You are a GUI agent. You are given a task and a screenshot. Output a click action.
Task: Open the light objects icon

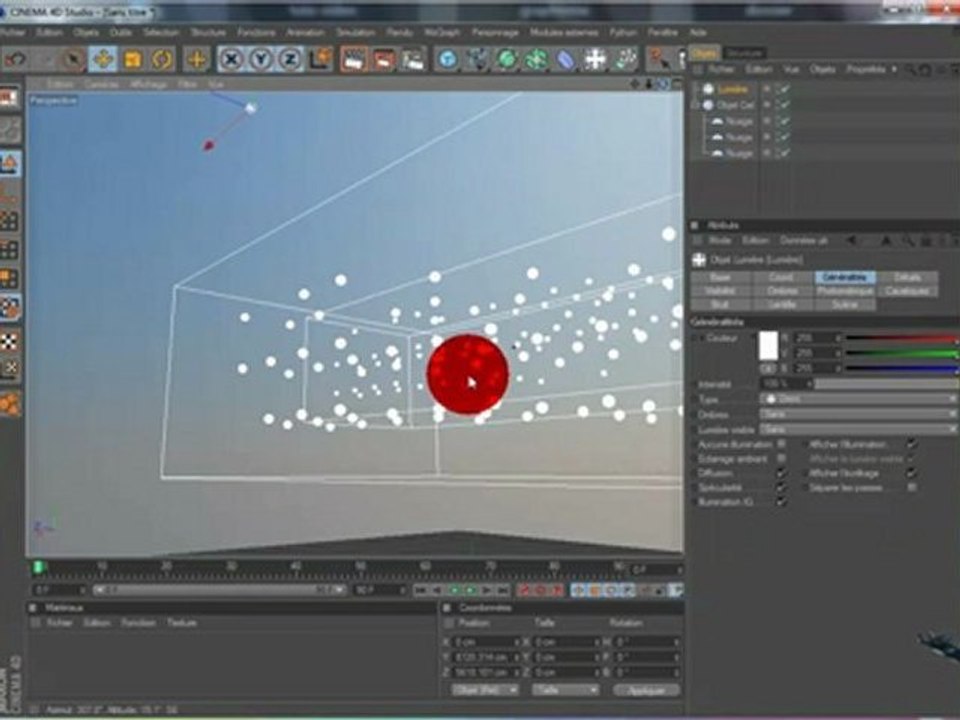click(x=626, y=59)
